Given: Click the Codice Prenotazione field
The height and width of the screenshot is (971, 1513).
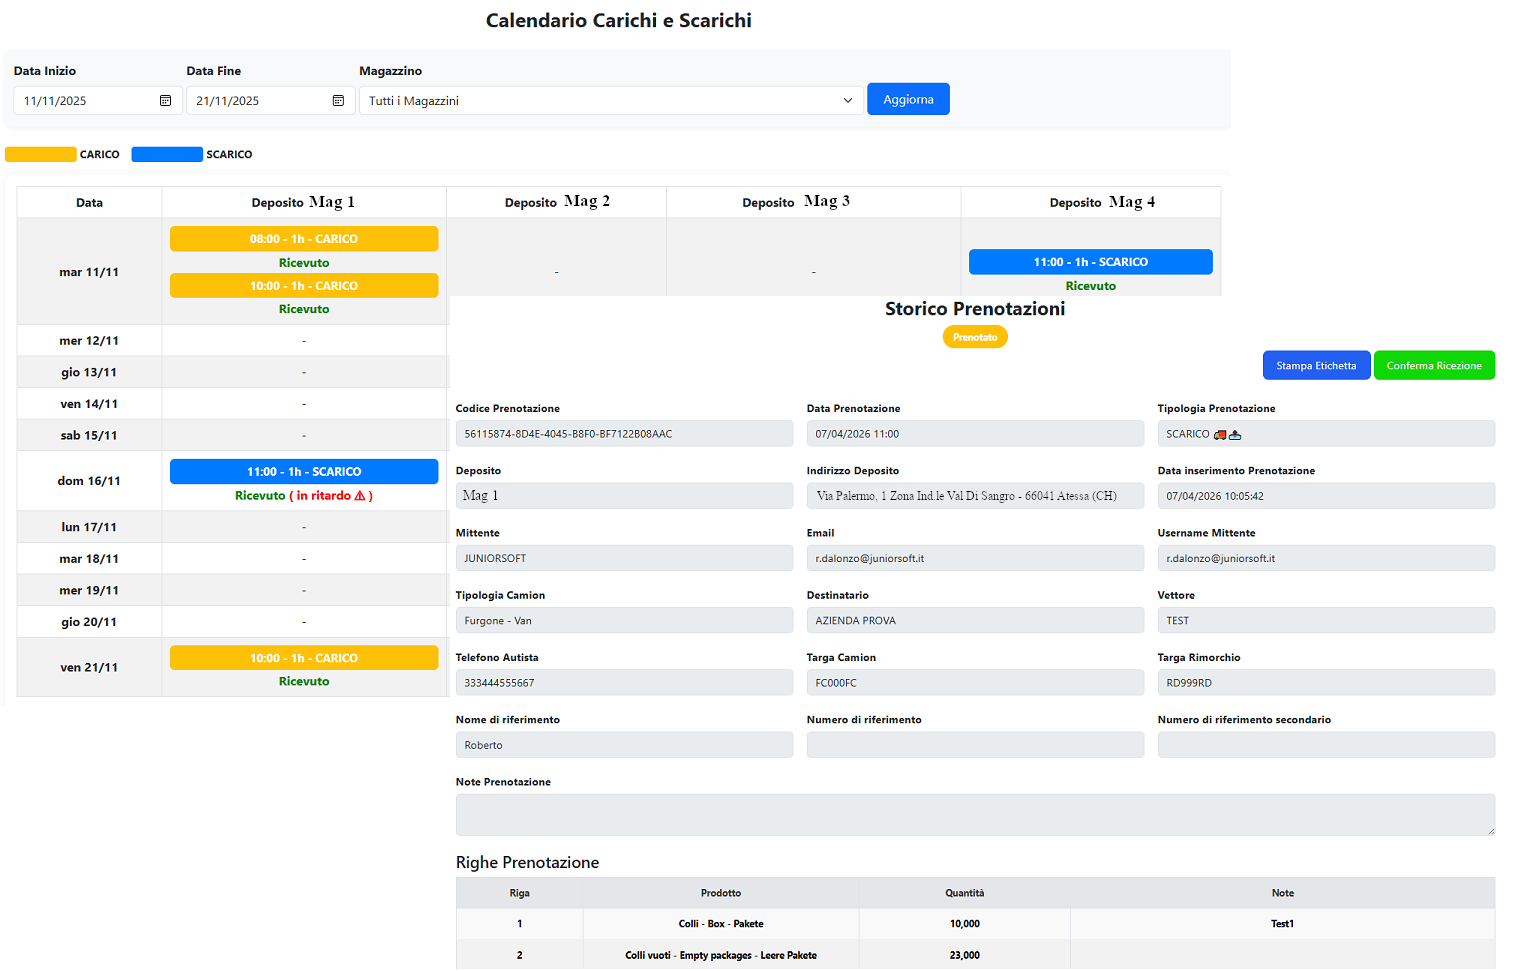Looking at the screenshot, I should (624, 434).
